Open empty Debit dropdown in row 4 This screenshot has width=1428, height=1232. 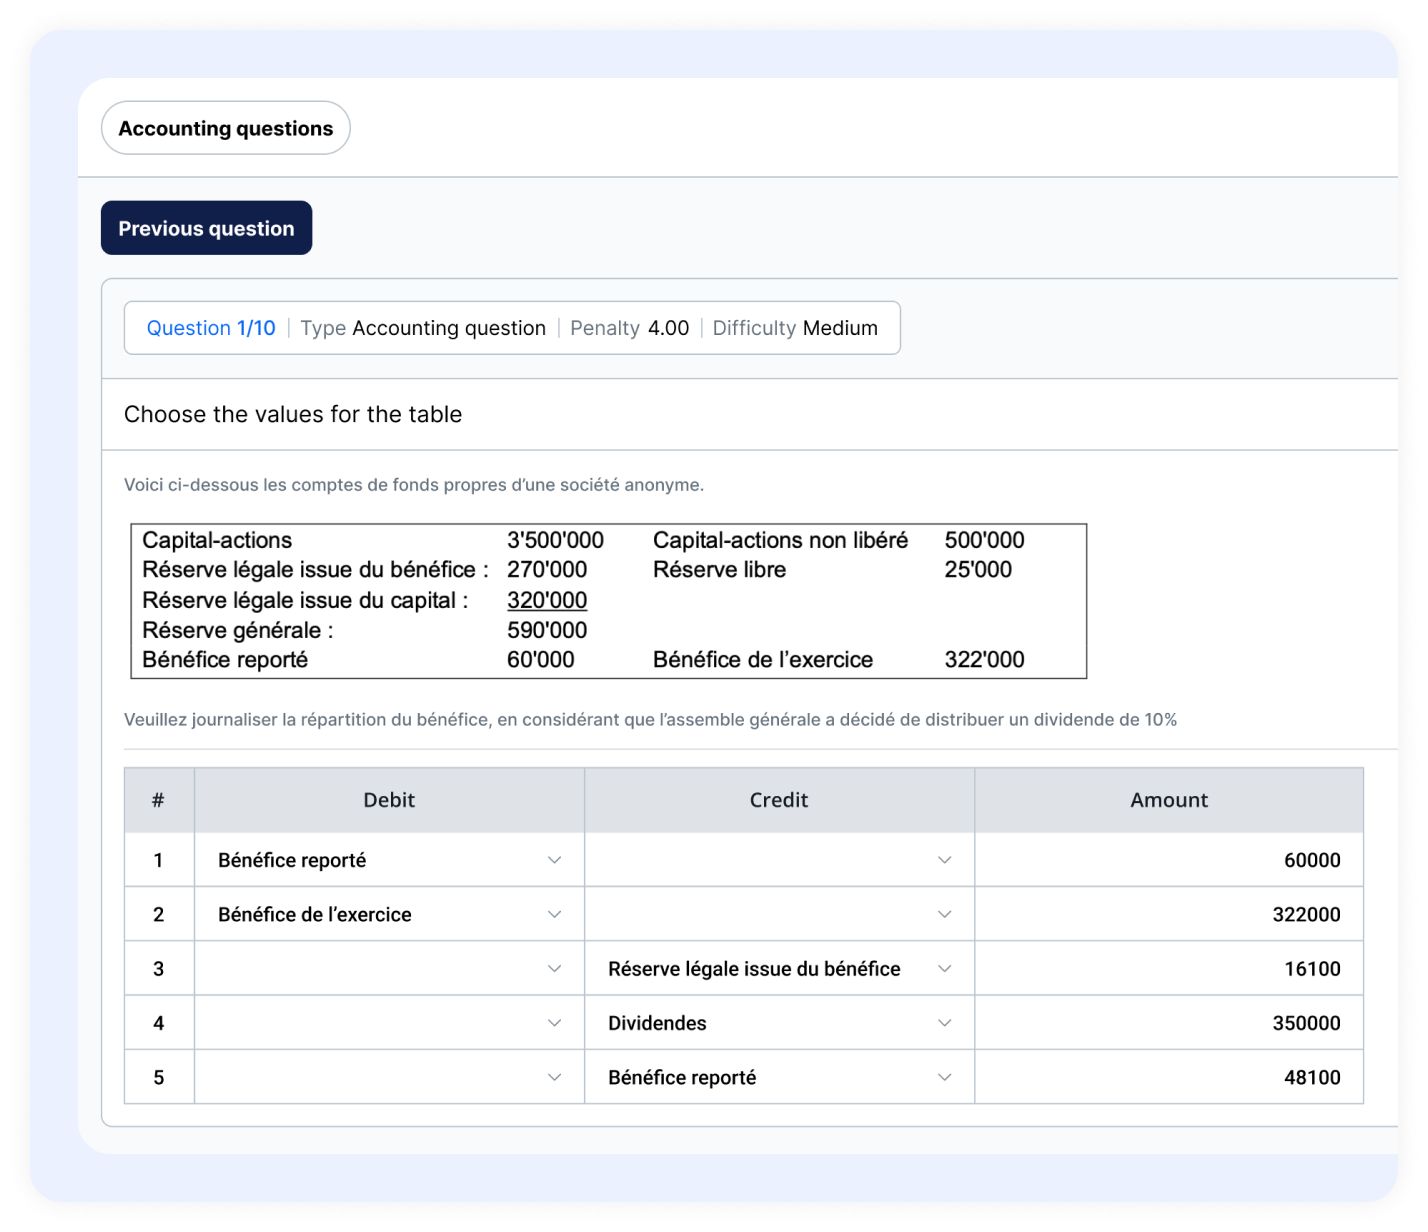pyautogui.click(x=389, y=1023)
